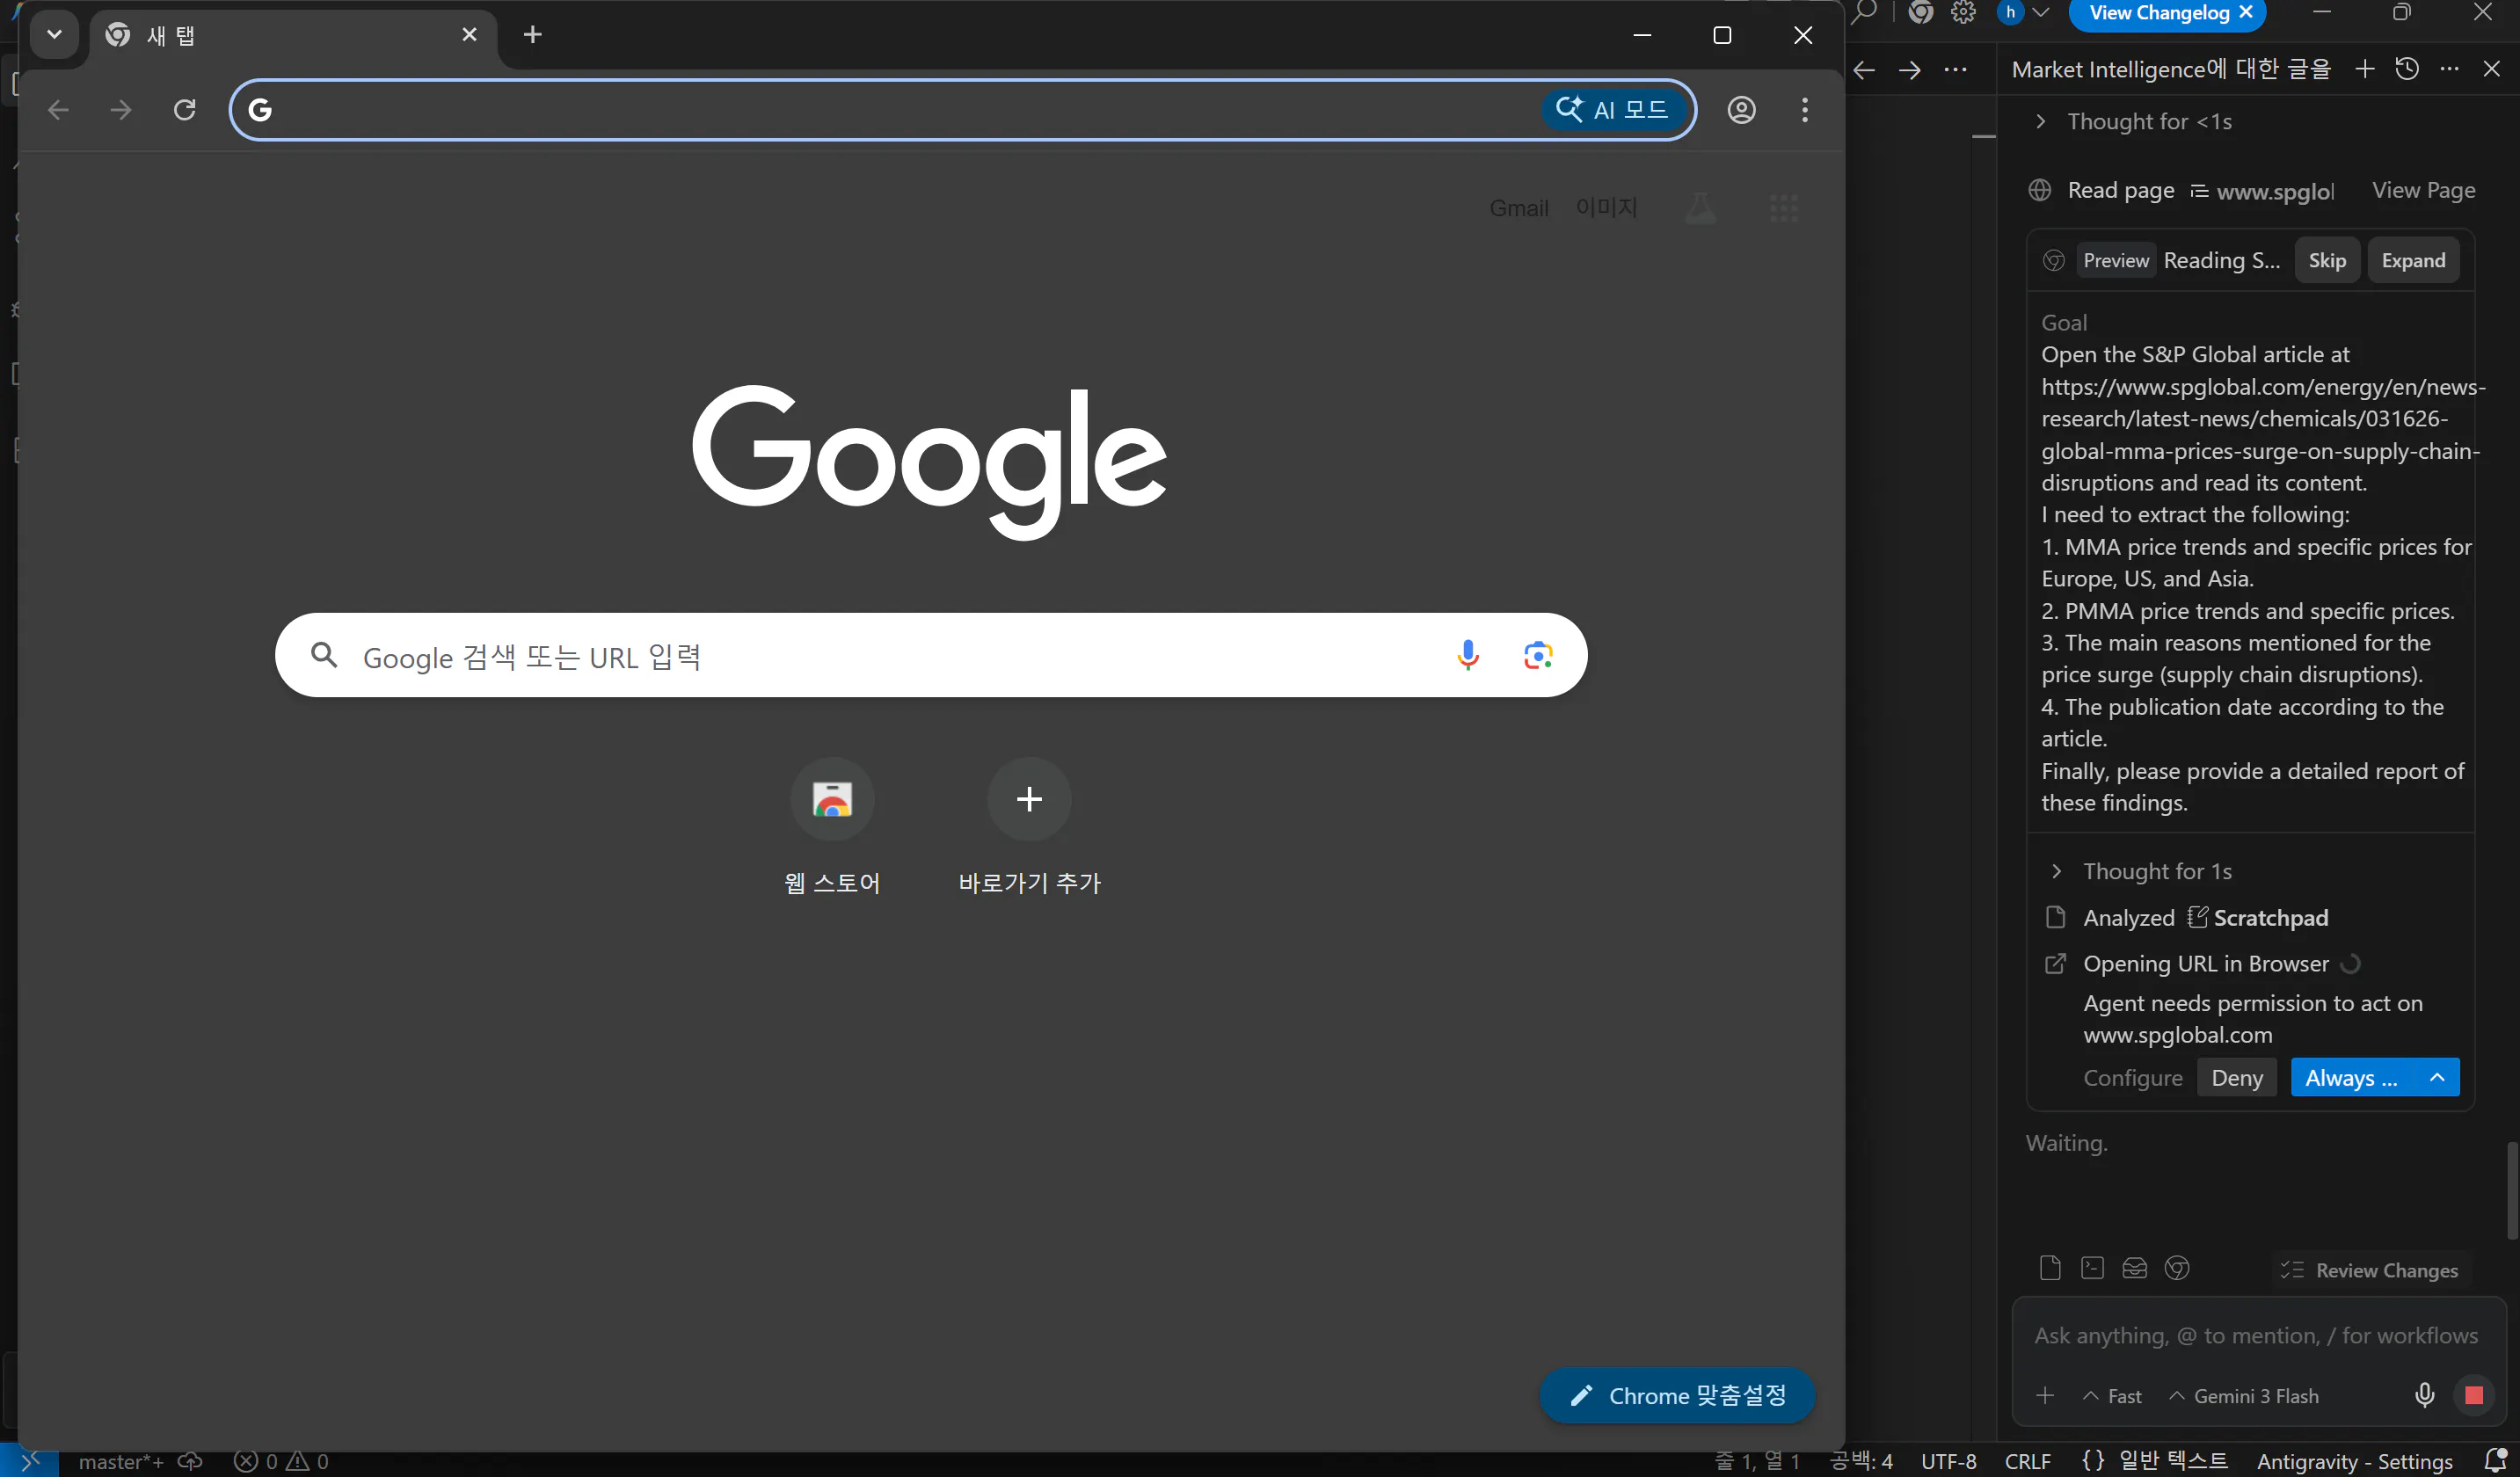
Task: Open a new Chrome tab with the plus
Action: click(x=533, y=35)
